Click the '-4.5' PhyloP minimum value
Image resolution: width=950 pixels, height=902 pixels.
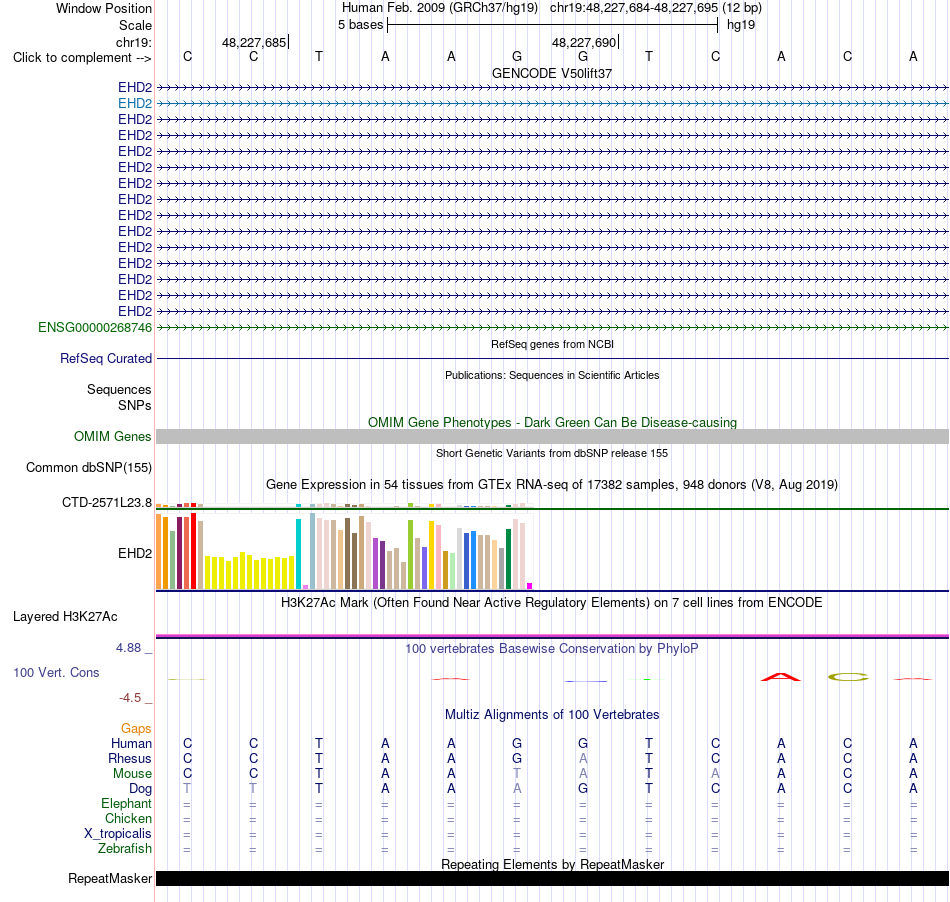(130, 698)
